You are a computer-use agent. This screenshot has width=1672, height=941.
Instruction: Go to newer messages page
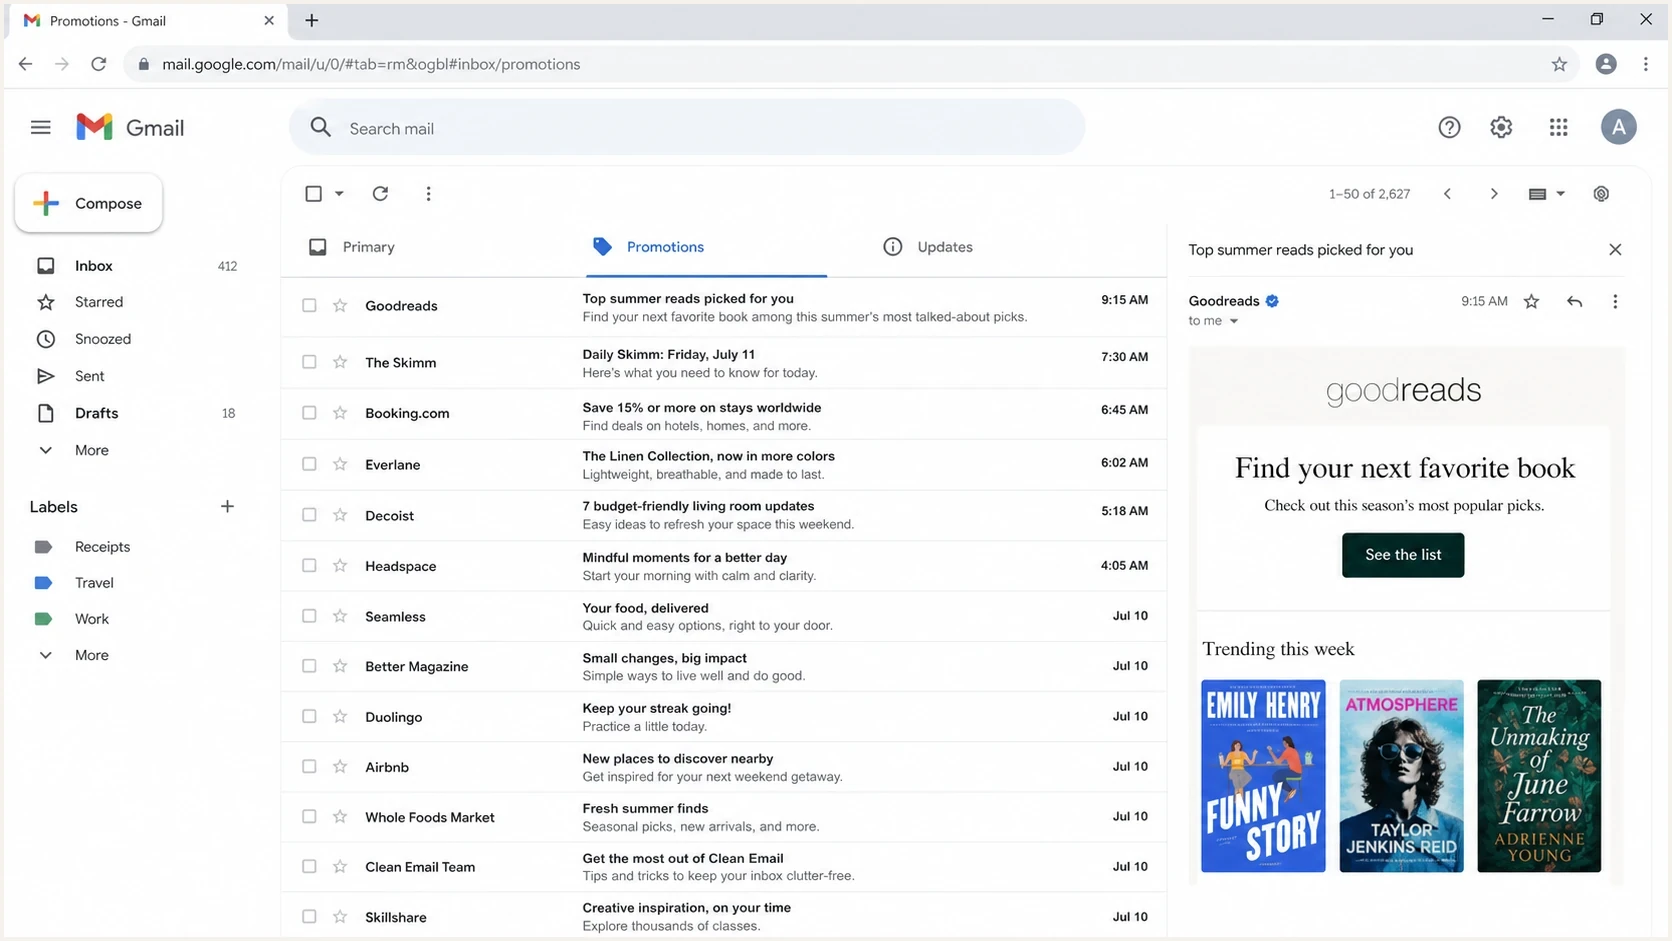point(1447,194)
